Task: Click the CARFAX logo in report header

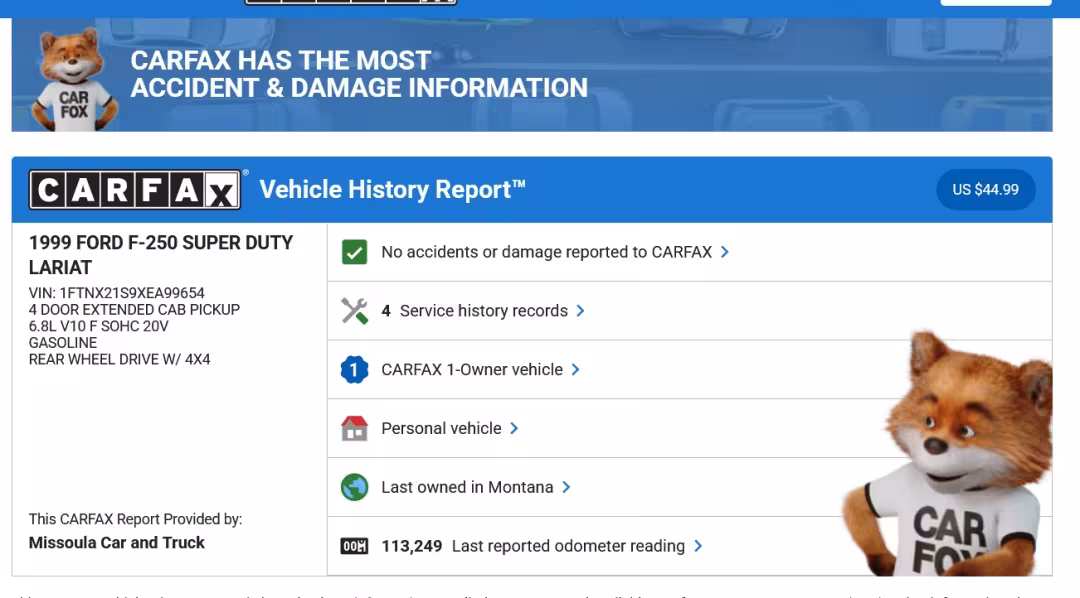Action: [x=135, y=189]
